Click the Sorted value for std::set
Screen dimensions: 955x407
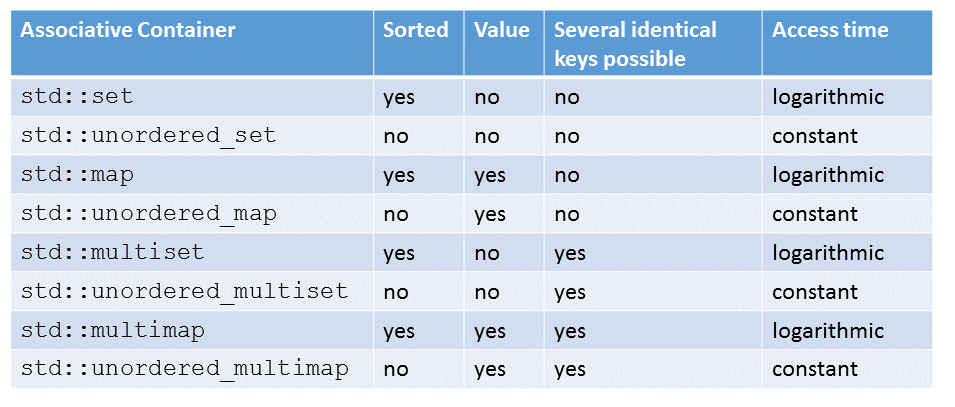[399, 97]
